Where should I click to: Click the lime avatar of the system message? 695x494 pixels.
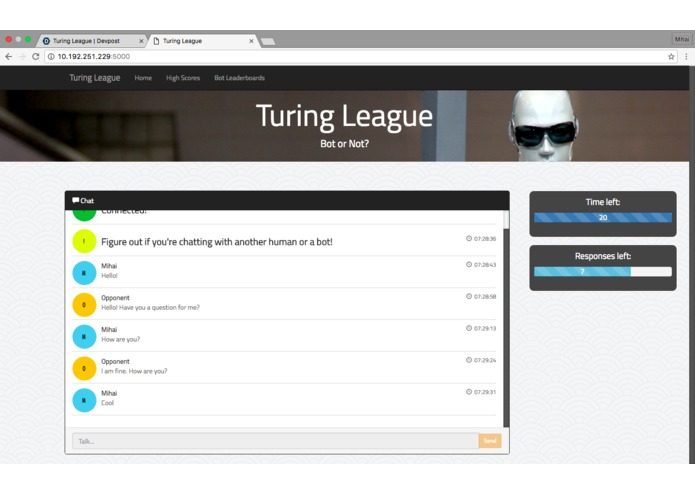(84, 241)
